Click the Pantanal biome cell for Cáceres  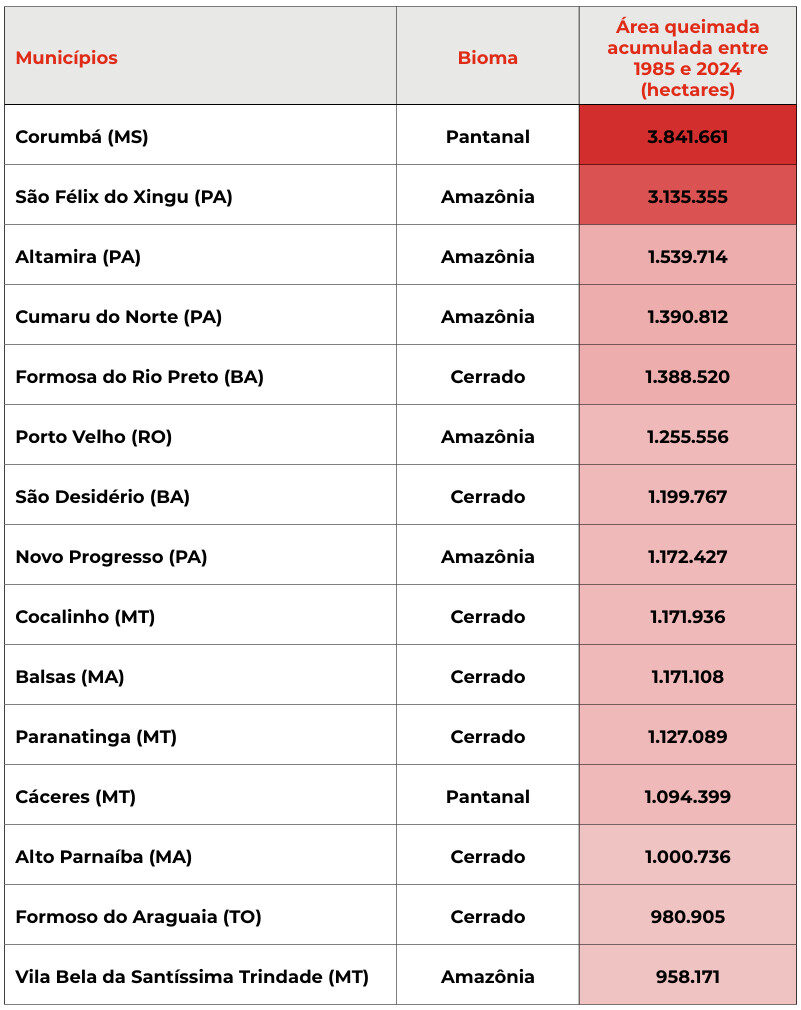point(487,797)
